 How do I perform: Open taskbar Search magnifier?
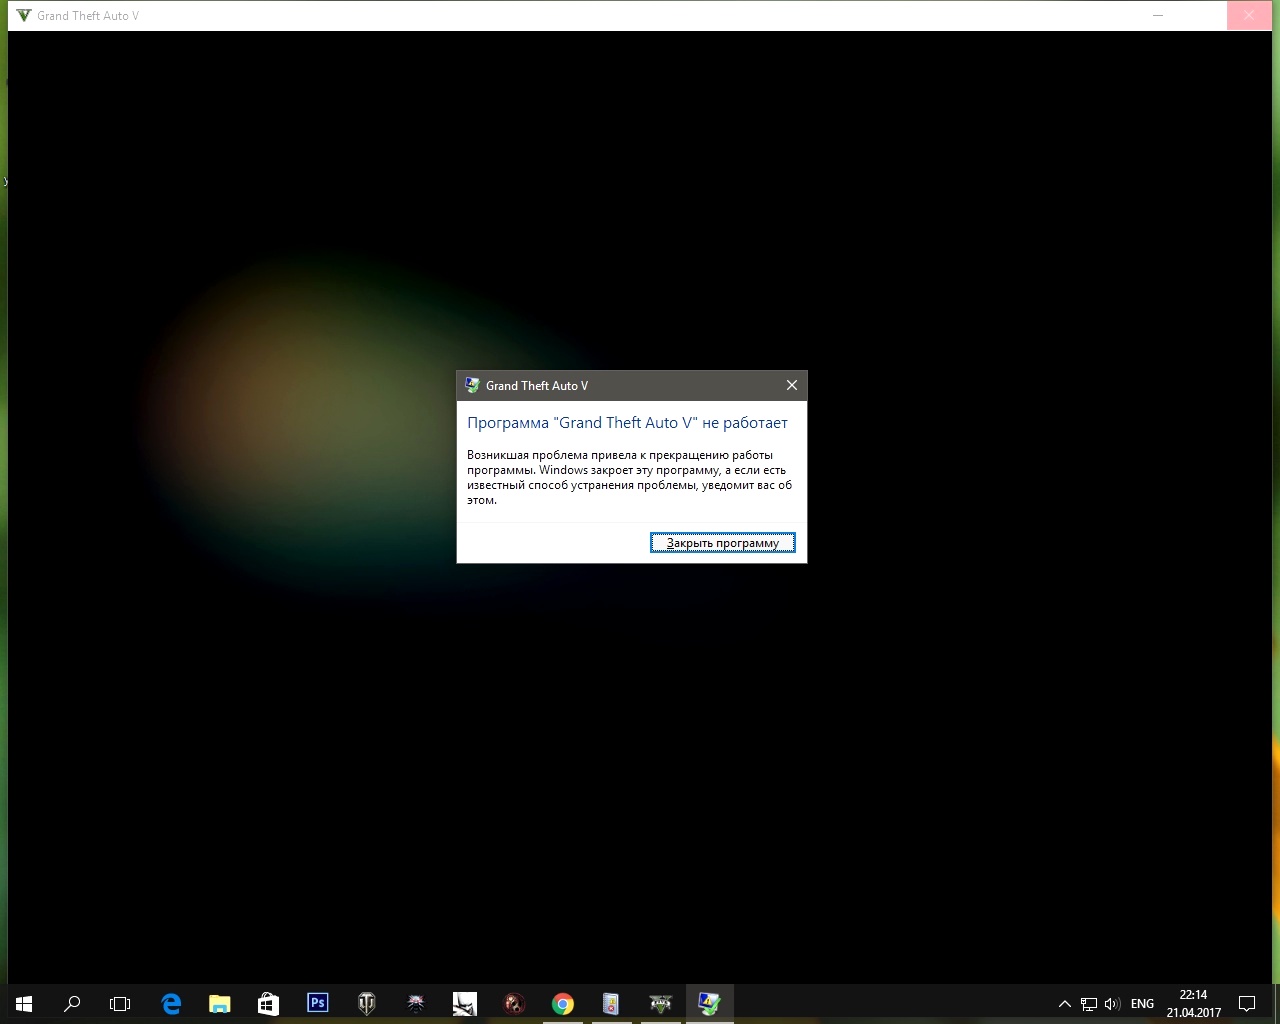click(72, 1003)
